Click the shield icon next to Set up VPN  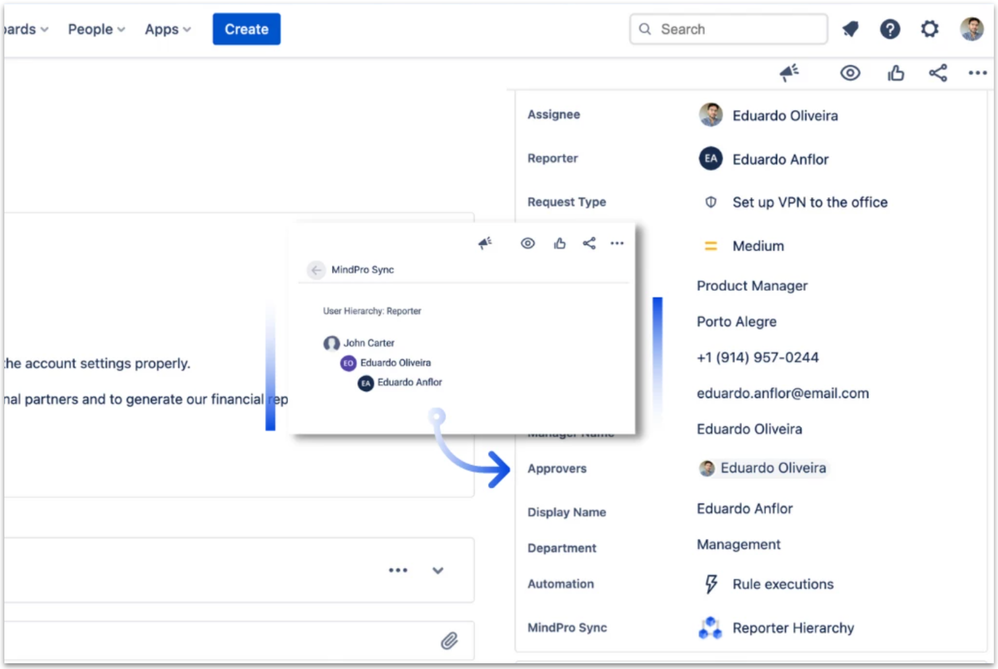click(x=710, y=202)
